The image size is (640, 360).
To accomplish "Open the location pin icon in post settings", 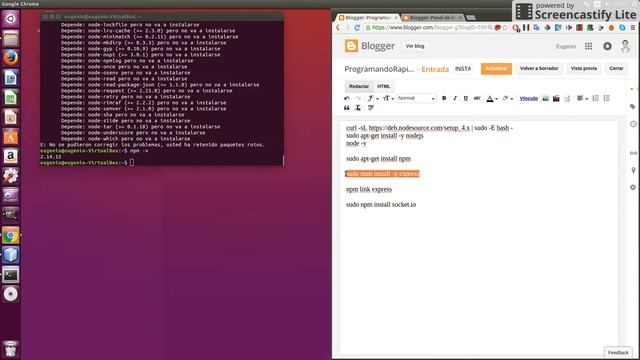I will coord(633,170).
